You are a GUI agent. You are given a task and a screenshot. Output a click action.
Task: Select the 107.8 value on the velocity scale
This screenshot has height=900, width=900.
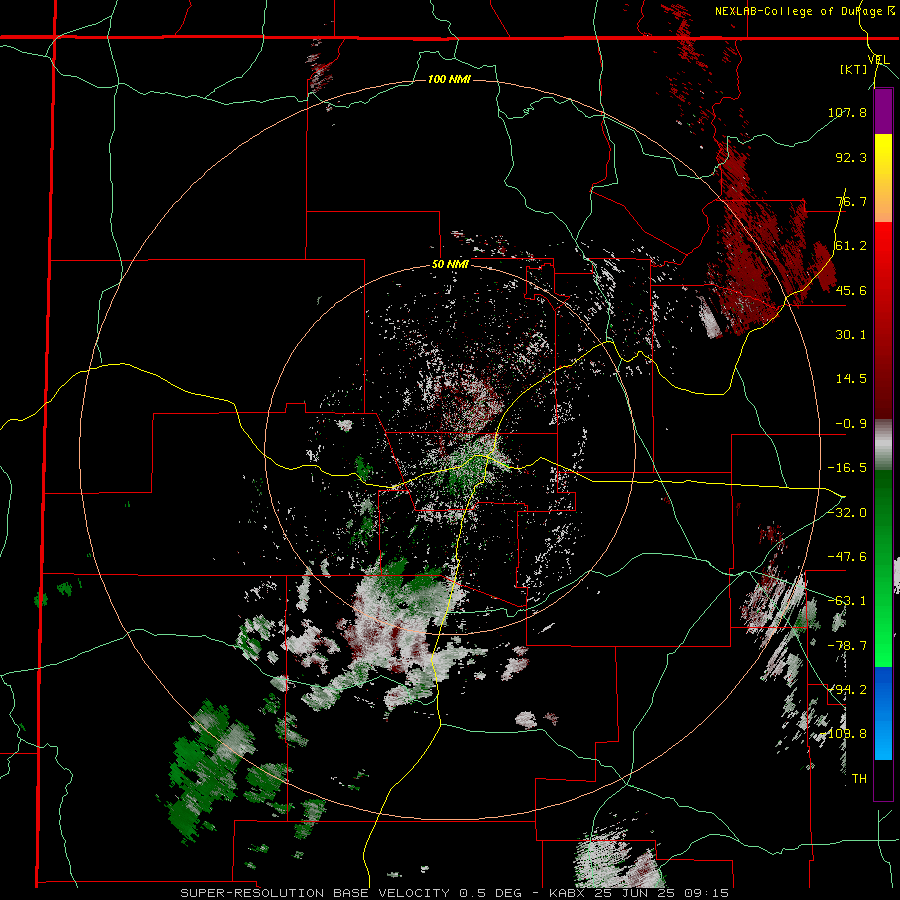pyautogui.click(x=847, y=112)
